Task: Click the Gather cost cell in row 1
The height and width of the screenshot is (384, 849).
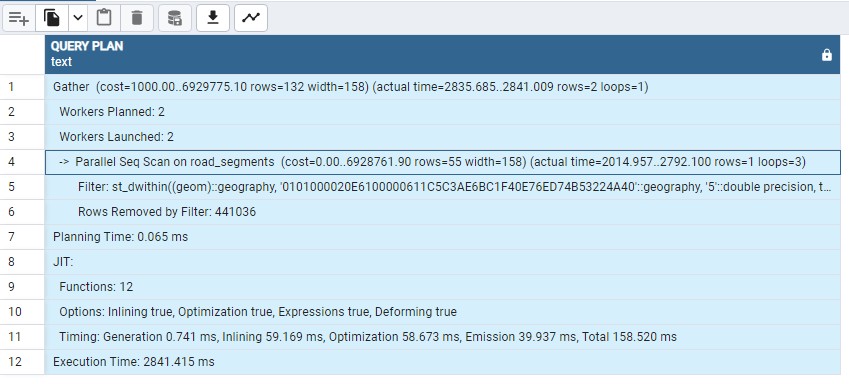Action: 442,87
